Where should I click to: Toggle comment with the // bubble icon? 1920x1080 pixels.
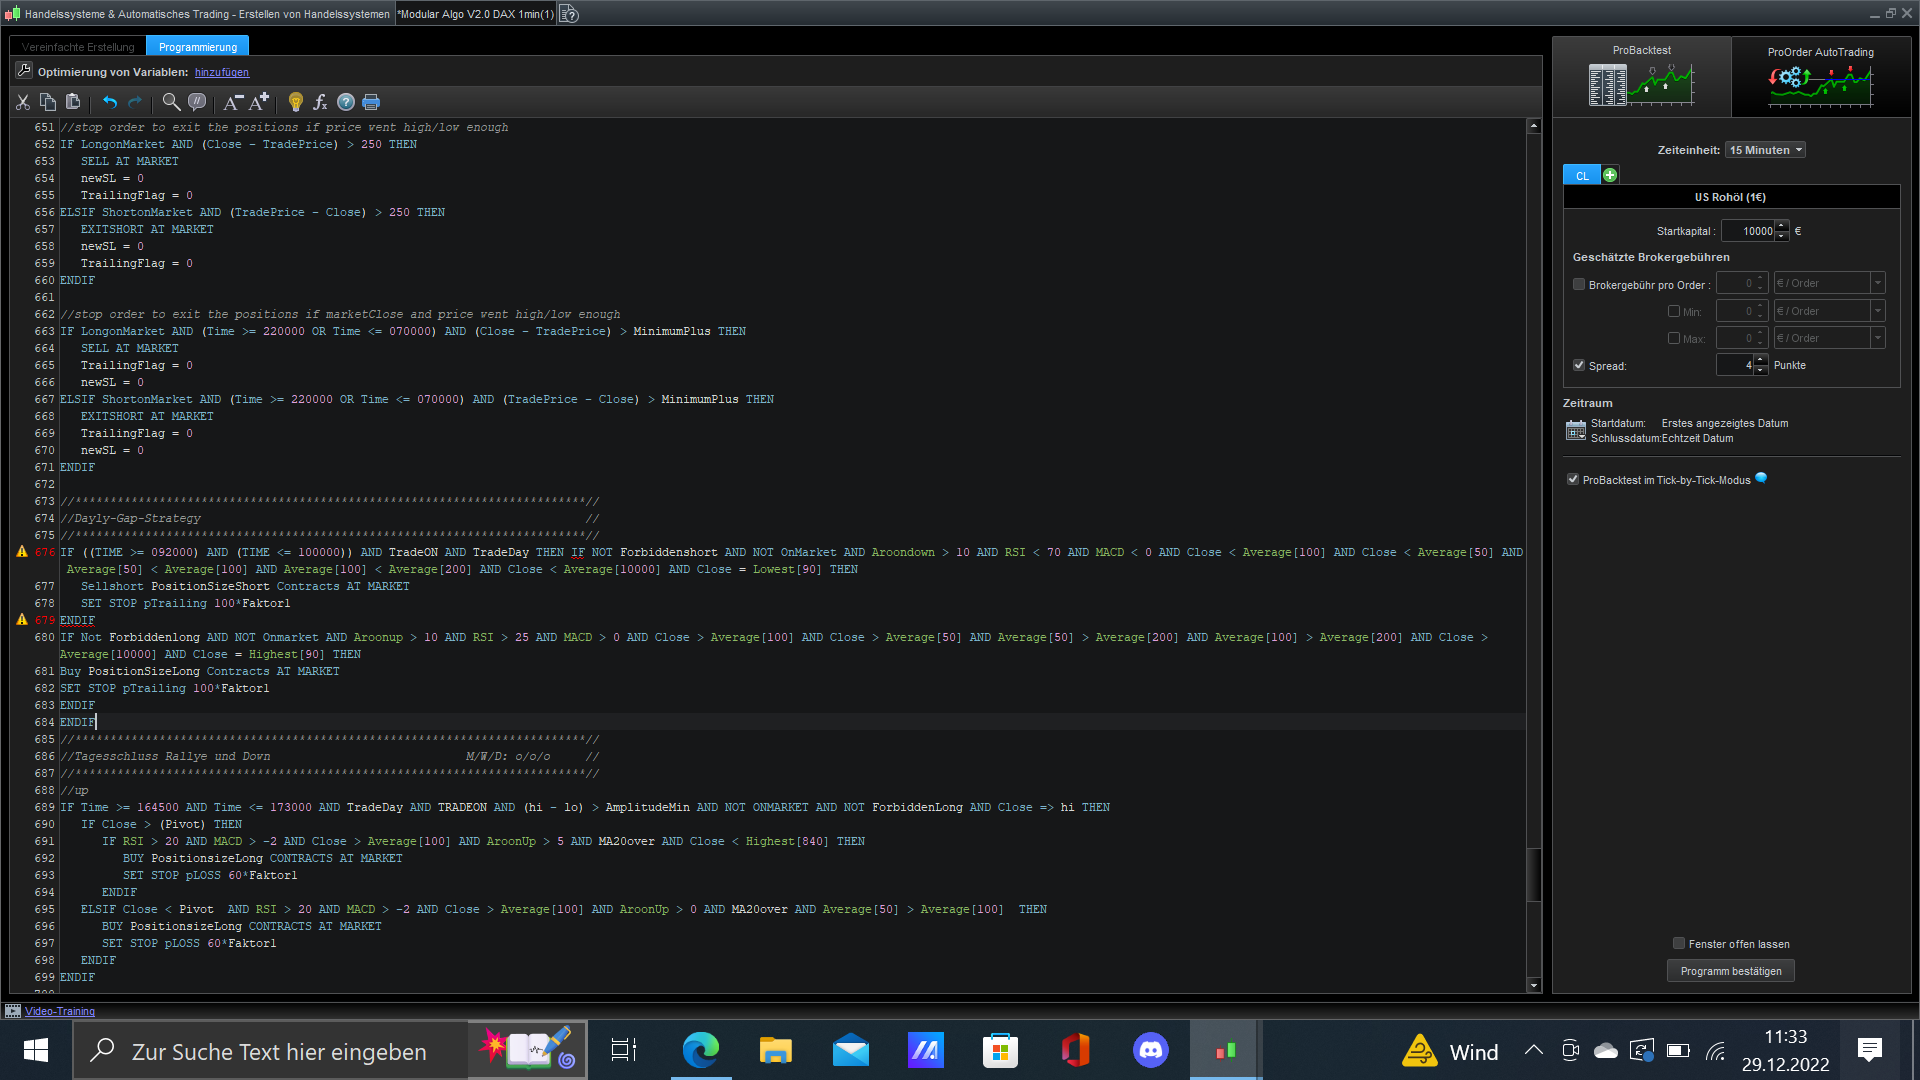pos(197,102)
